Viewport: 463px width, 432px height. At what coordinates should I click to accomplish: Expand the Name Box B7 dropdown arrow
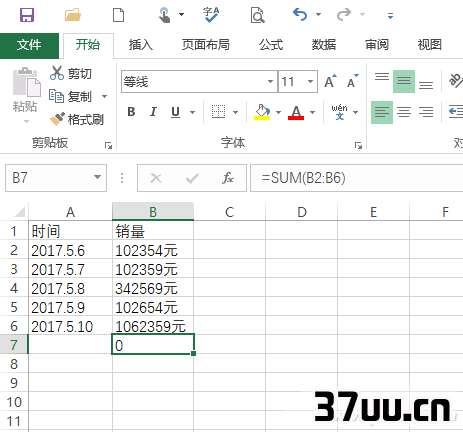(97, 177)
